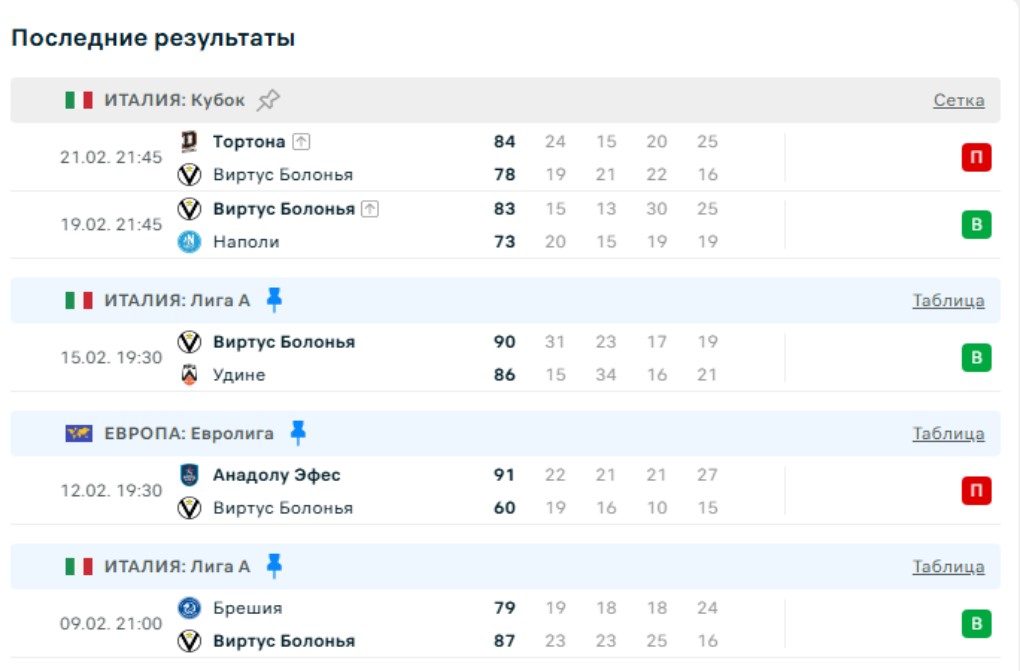Unpin the Europe Euroleague section
The image size is (1020, 671).
click(x=298, y=433)
